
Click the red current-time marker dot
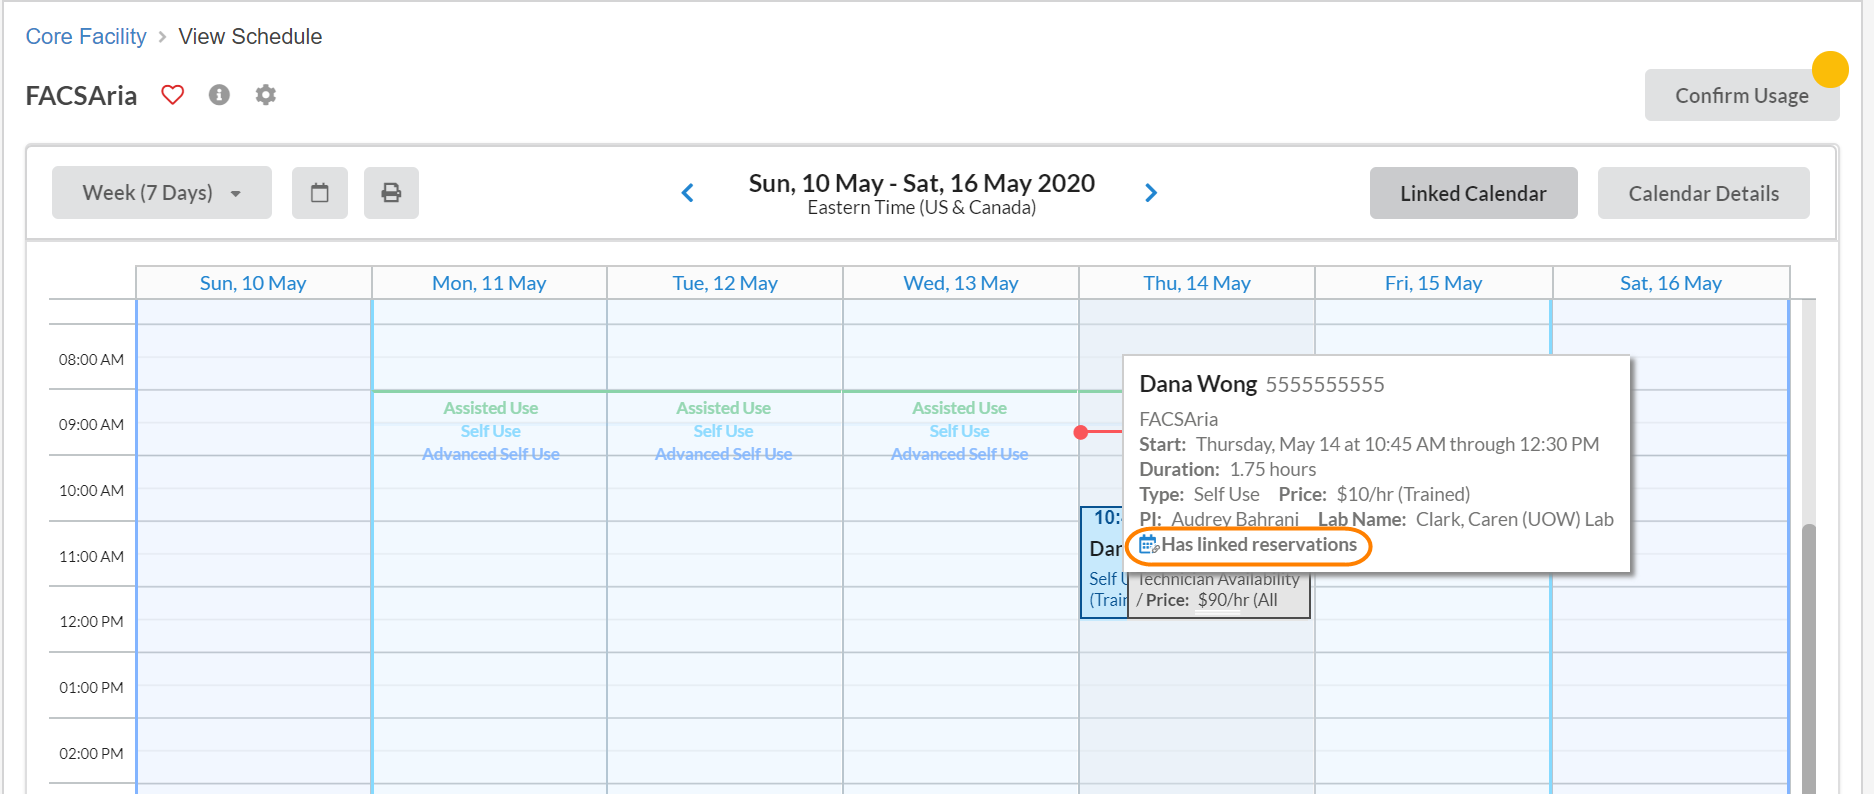pos(1081,432)
